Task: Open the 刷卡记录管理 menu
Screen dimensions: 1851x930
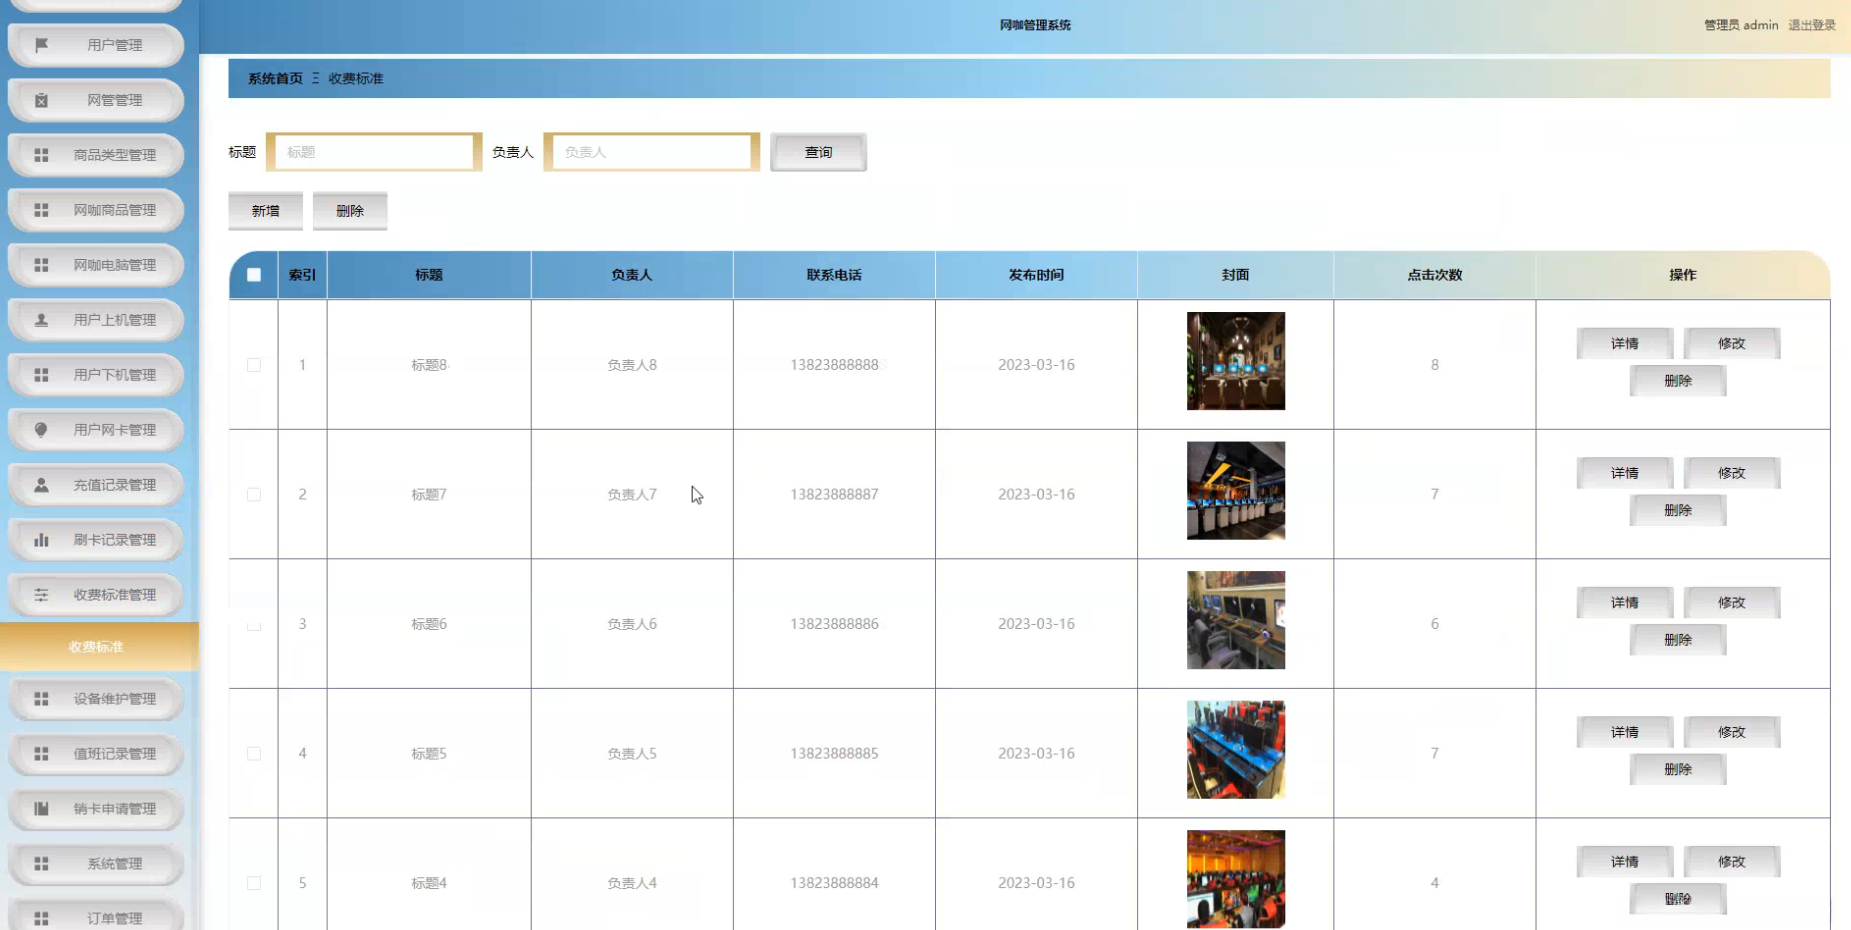Action: pyautogui.click(x=96, y=540)
